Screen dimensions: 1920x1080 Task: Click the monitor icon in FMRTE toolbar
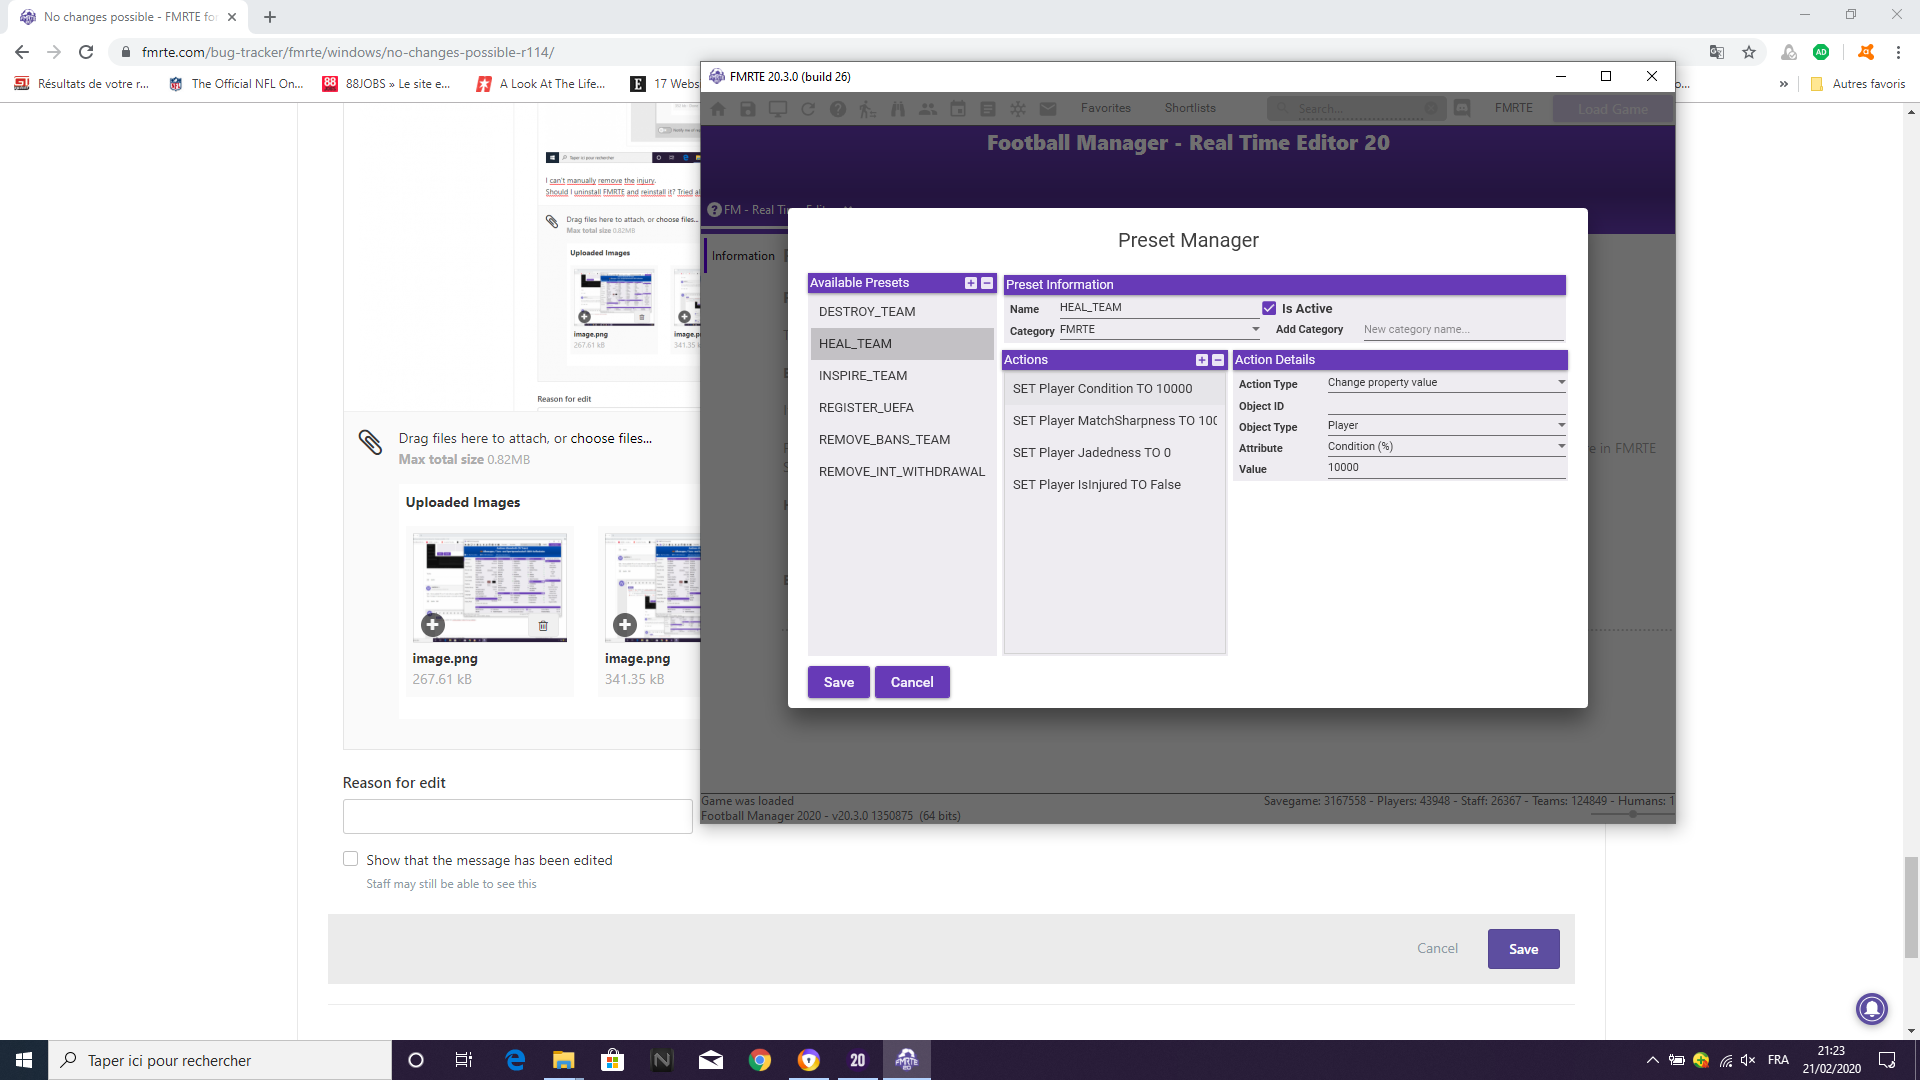point(778,109)
